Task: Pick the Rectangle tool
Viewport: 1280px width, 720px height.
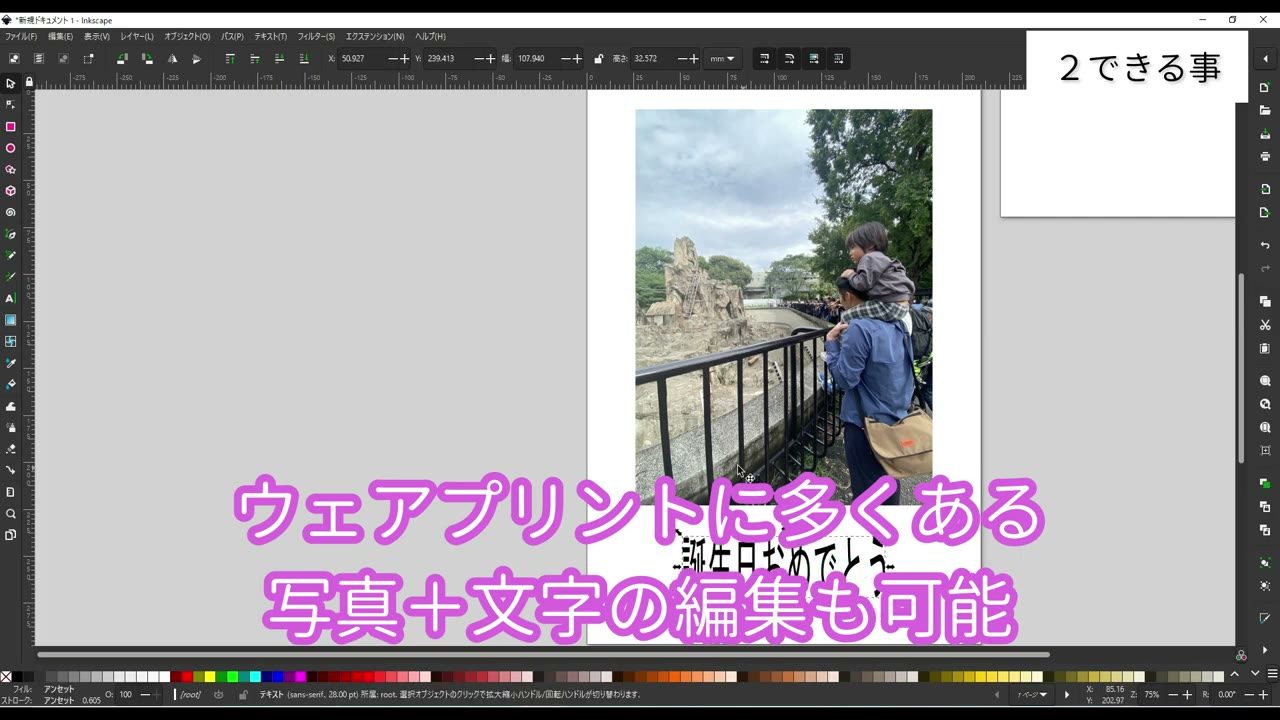Action: [11, 127]
